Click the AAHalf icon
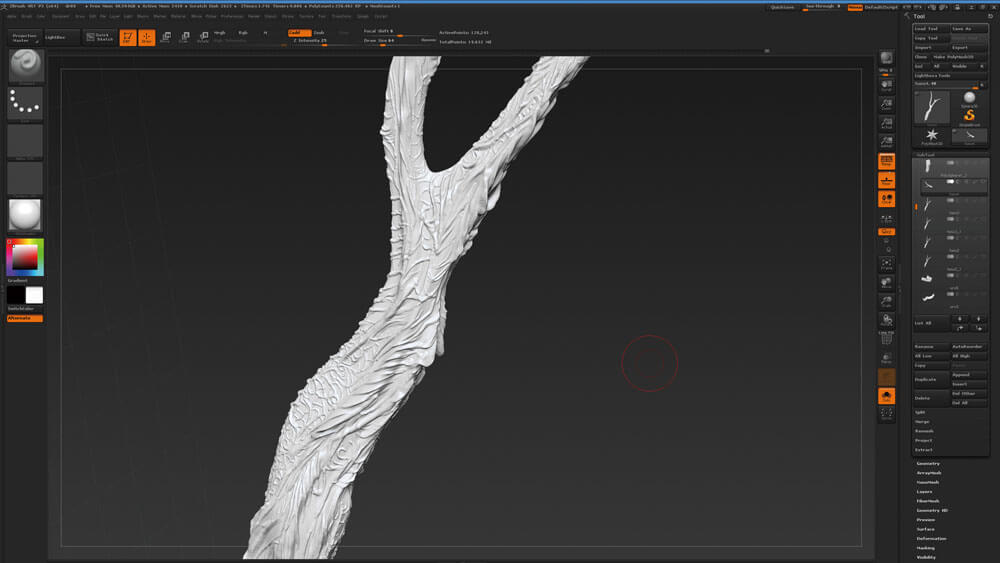 click(886, 142)
